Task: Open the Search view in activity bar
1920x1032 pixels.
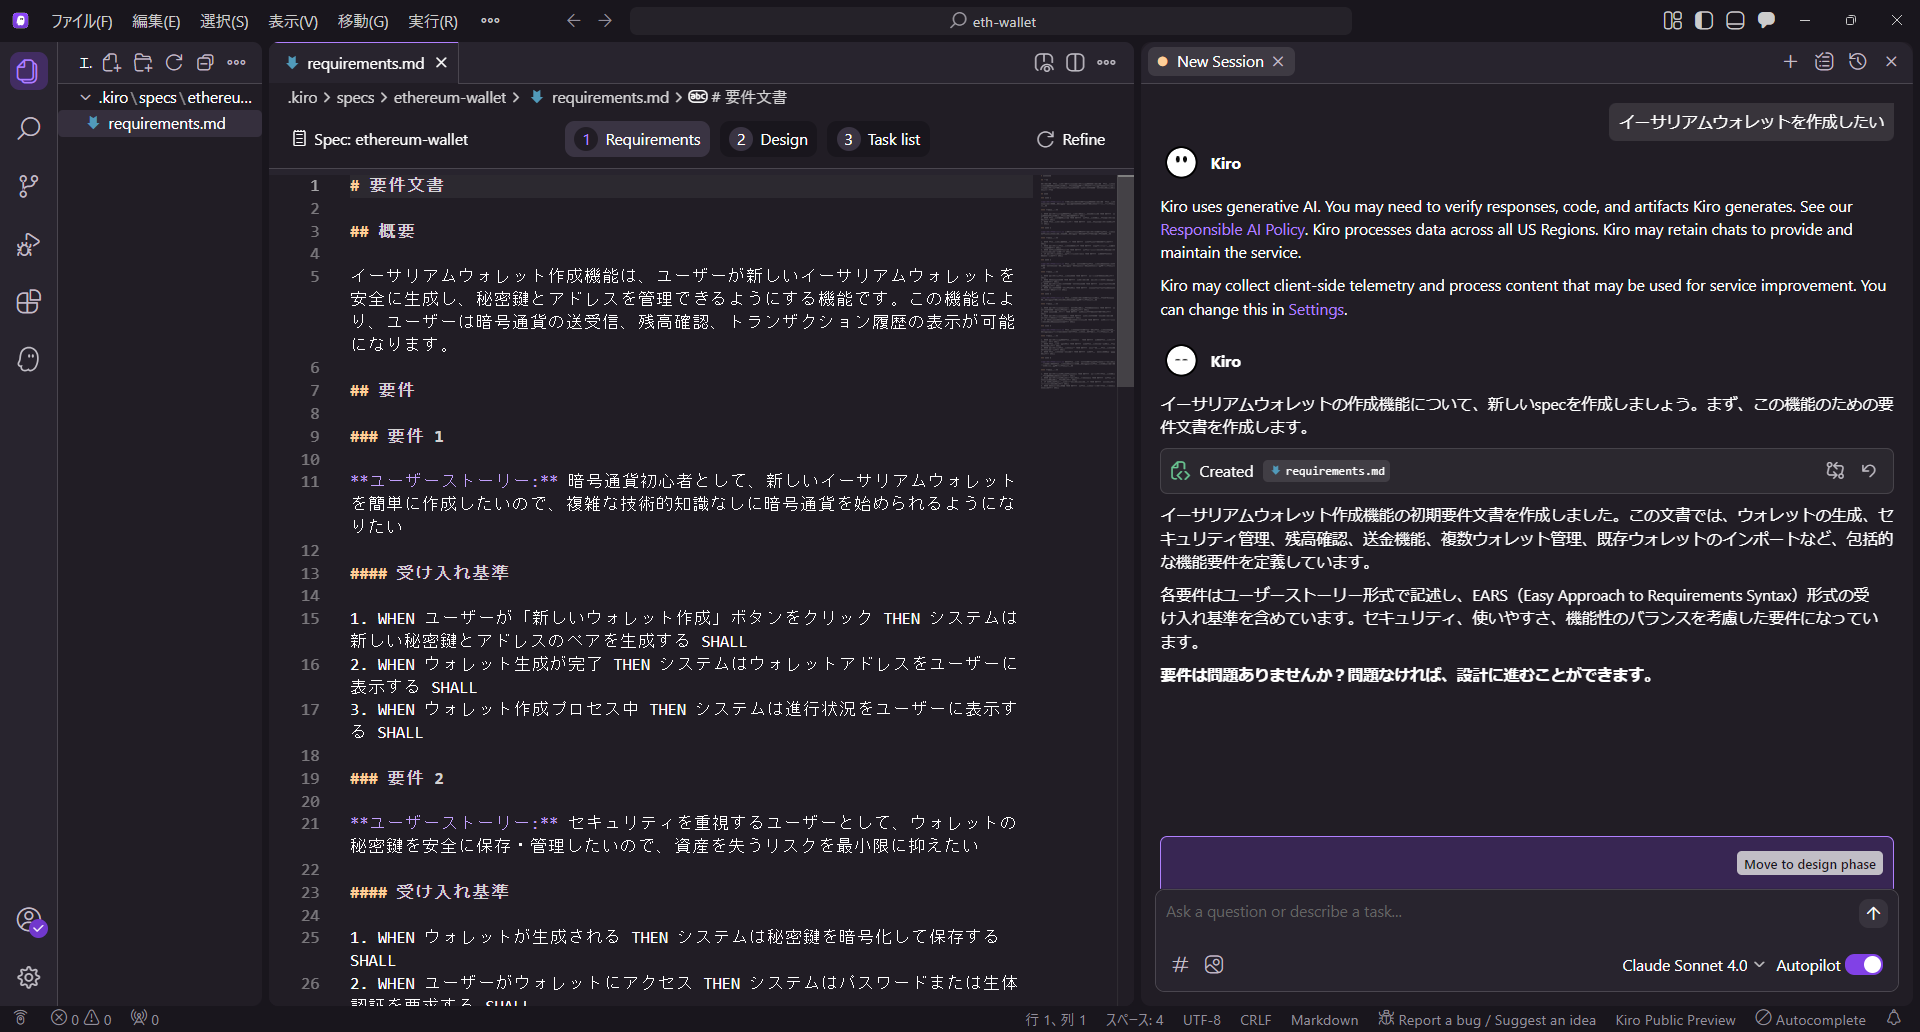Action: pyautogui.click(x=28, y=128)
